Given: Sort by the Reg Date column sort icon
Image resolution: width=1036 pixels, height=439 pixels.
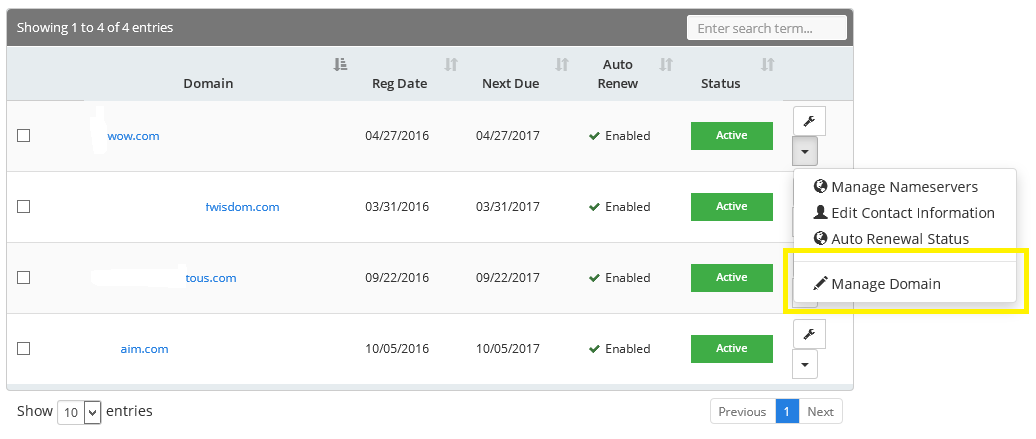Looking at the screenshot, I should [x=451, y=64].
